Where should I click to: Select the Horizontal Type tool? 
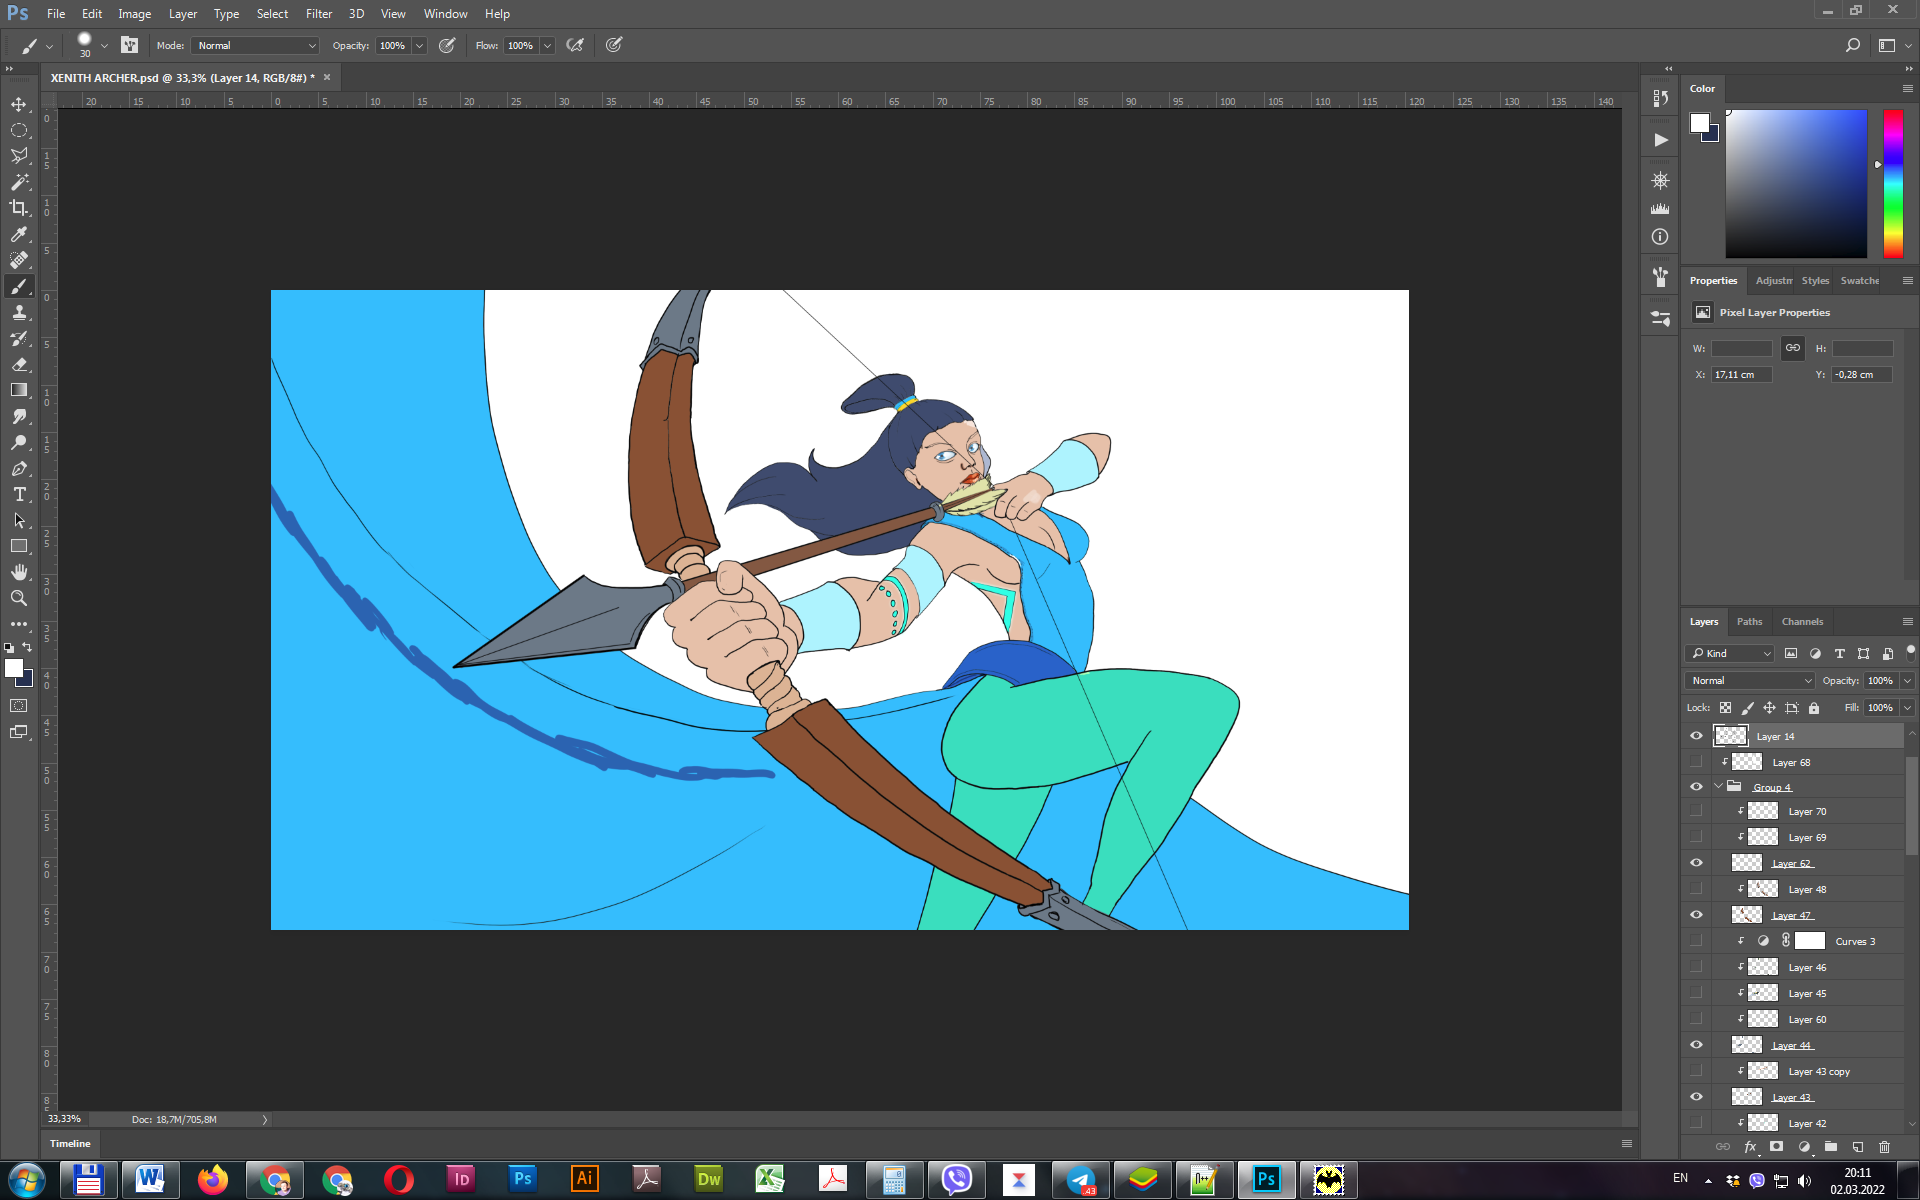(19, 494)
